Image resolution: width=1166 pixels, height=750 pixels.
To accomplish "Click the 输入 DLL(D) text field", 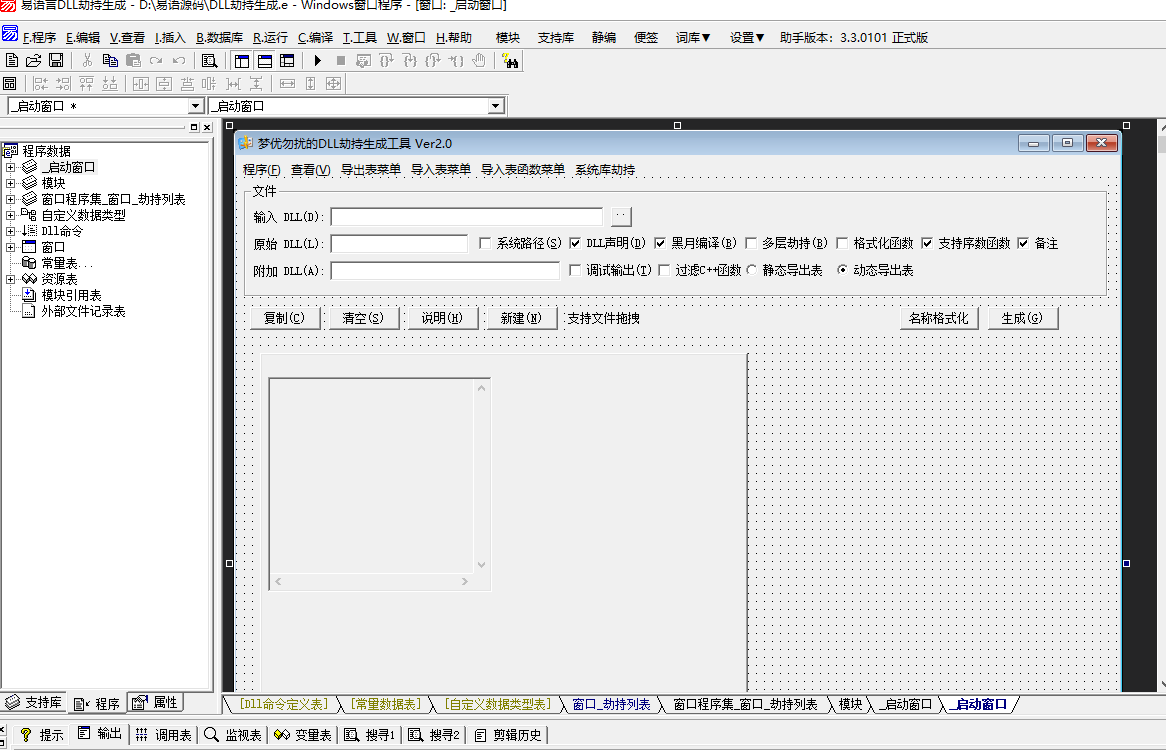I will pyautogui.click(x=466, y=217).
